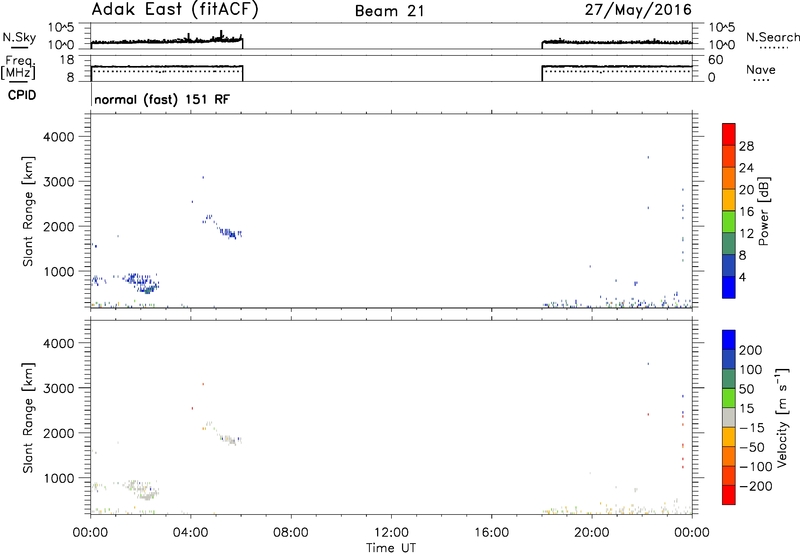Click the 'Adak East (fitACF)' title text
The height and width of the screenshot is (554, 800).
[x=175, y=9]
